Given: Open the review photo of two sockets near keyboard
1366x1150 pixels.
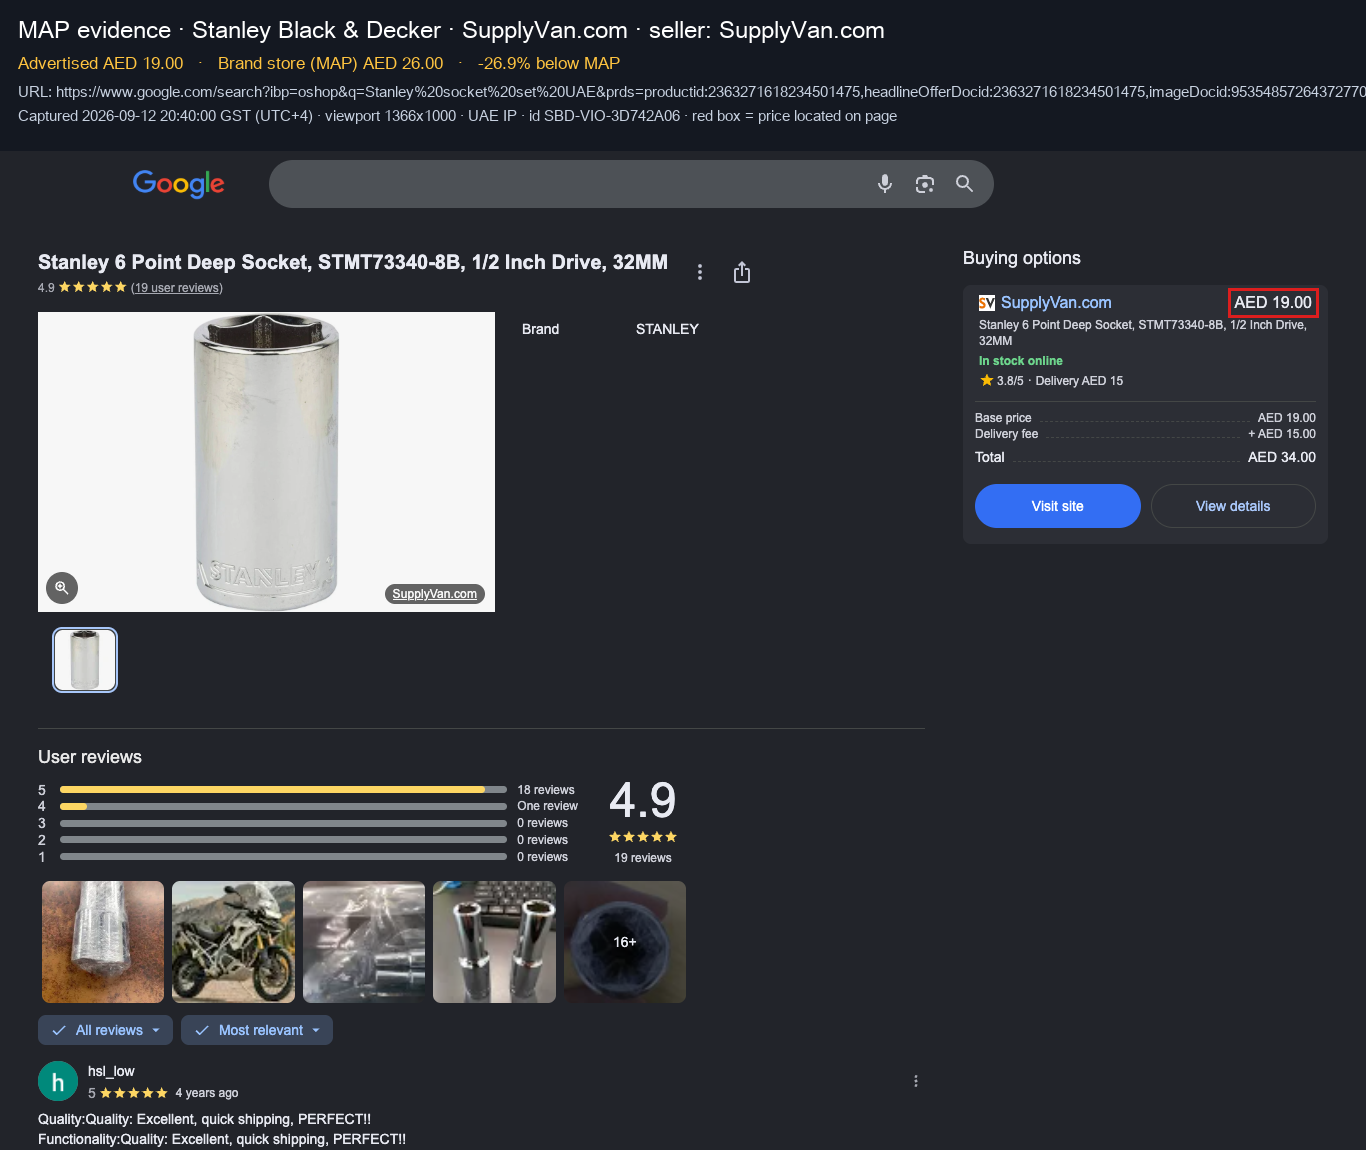Looking at the screenshot, I should pos(494,942).
